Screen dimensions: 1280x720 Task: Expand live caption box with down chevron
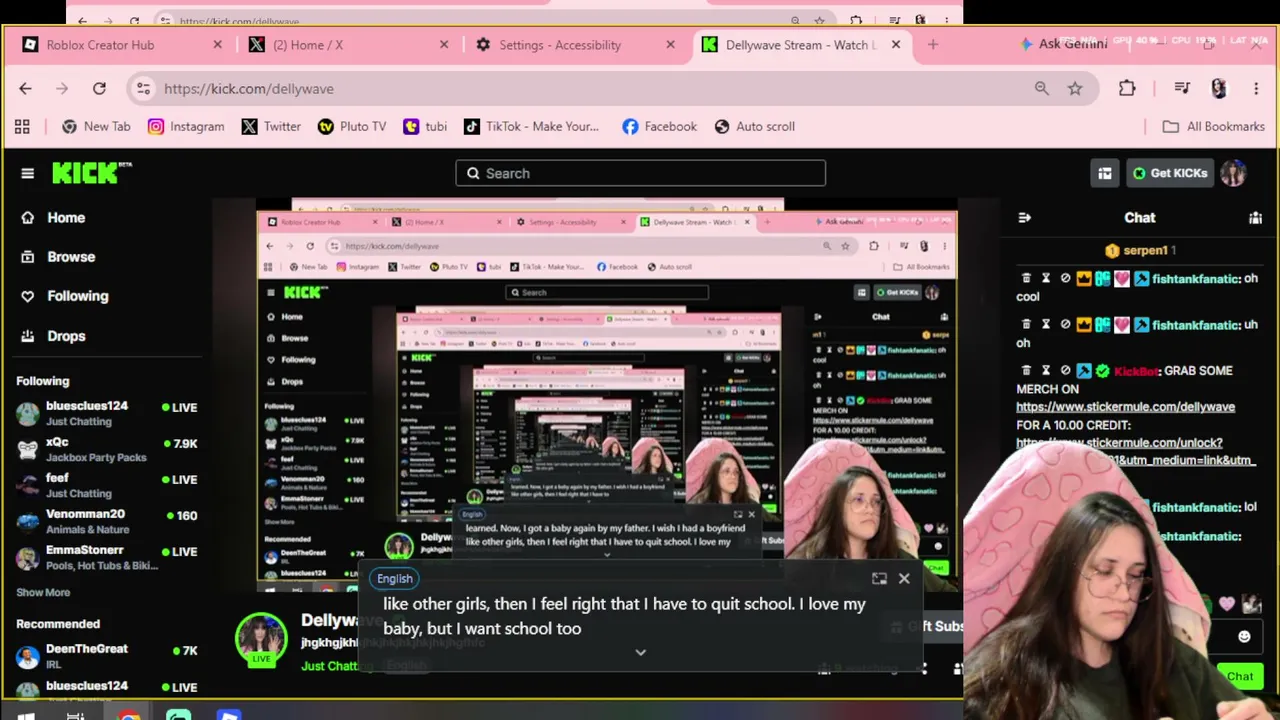point(641,652)
